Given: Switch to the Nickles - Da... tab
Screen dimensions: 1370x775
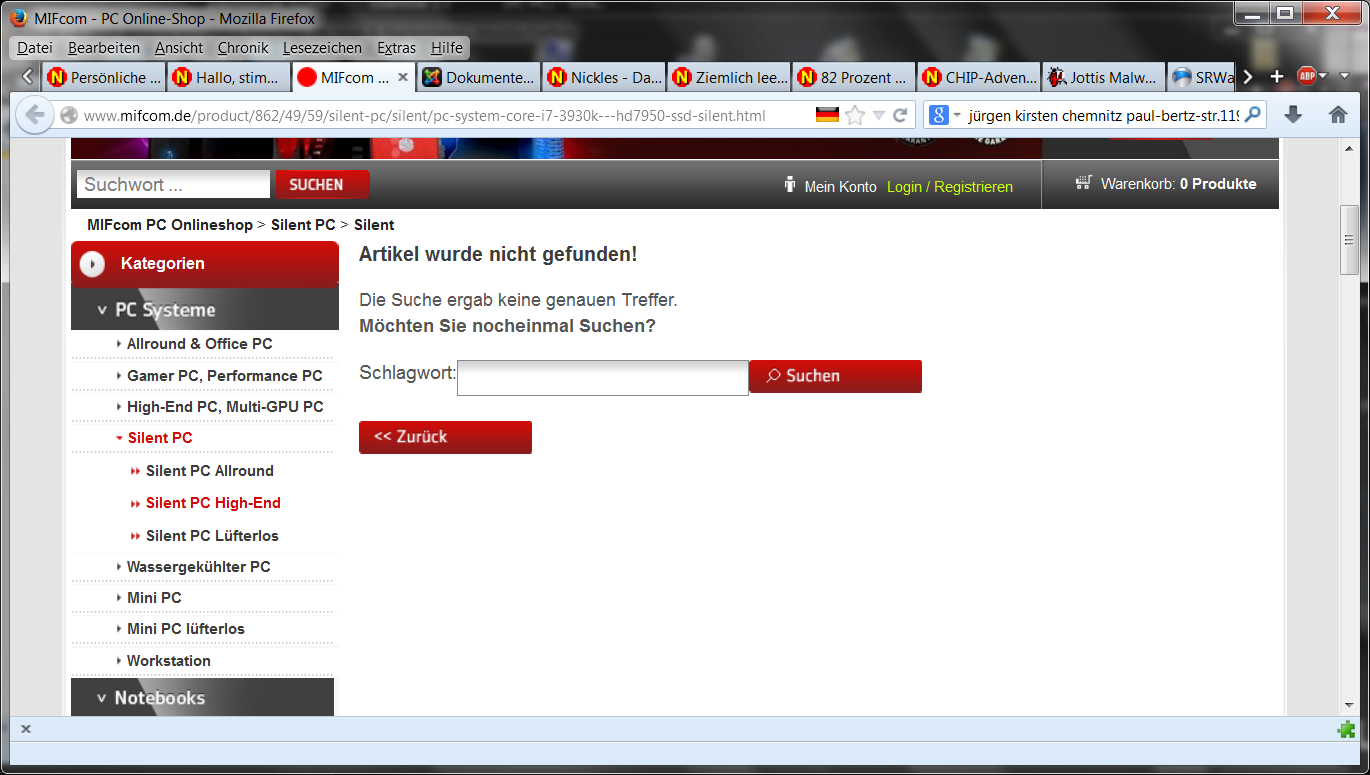Looking at the screenshot, I should (x=604, y=77).
